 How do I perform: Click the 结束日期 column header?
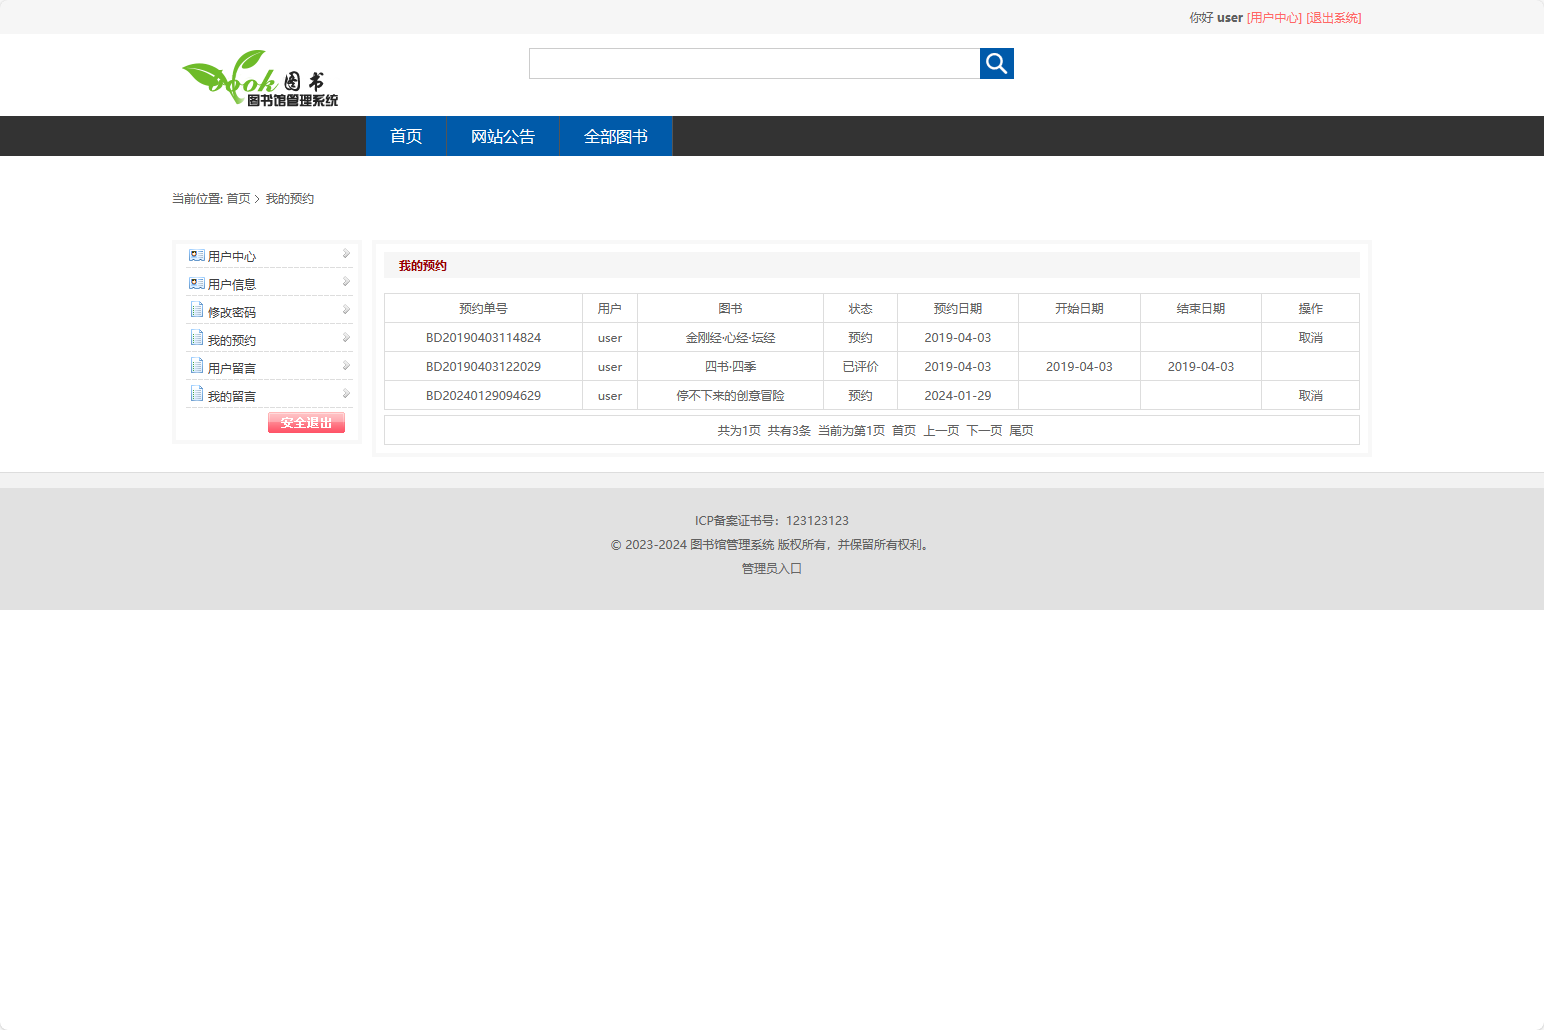(x=1201, y=309)
